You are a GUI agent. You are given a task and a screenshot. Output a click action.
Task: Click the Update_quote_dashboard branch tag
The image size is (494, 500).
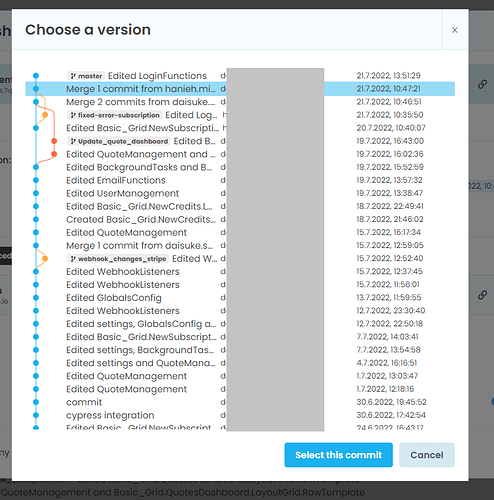pyautogui.click(x=119, y=141)
